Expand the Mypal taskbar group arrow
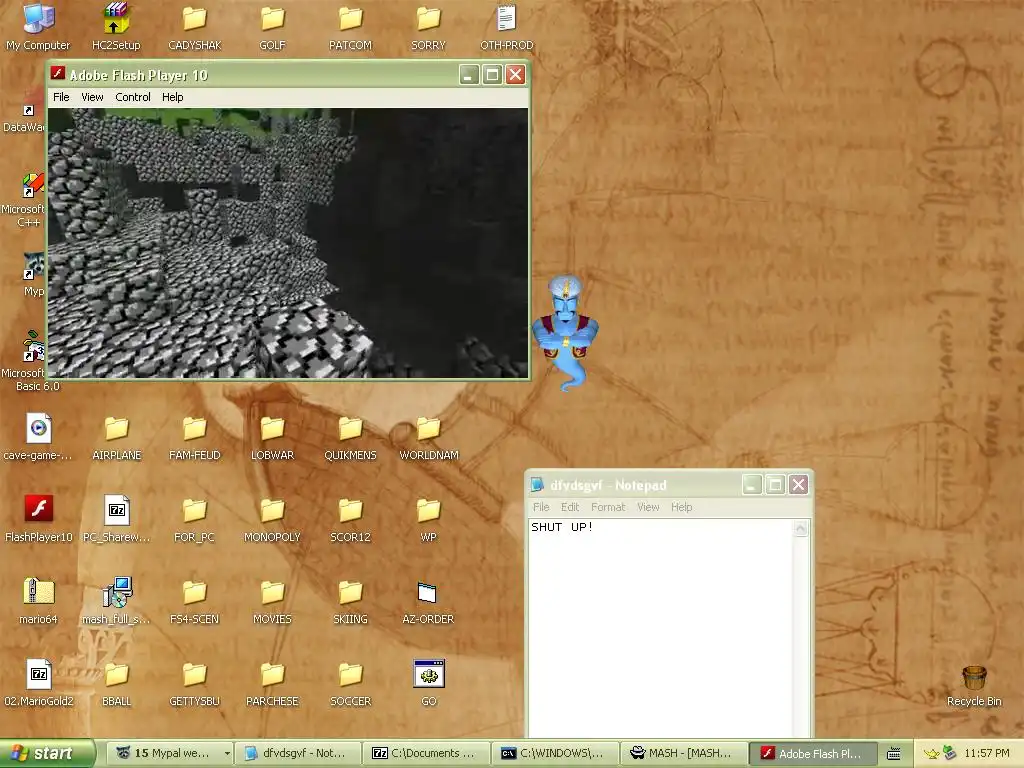Screen dimensions: 1024x768 (227, 753)
